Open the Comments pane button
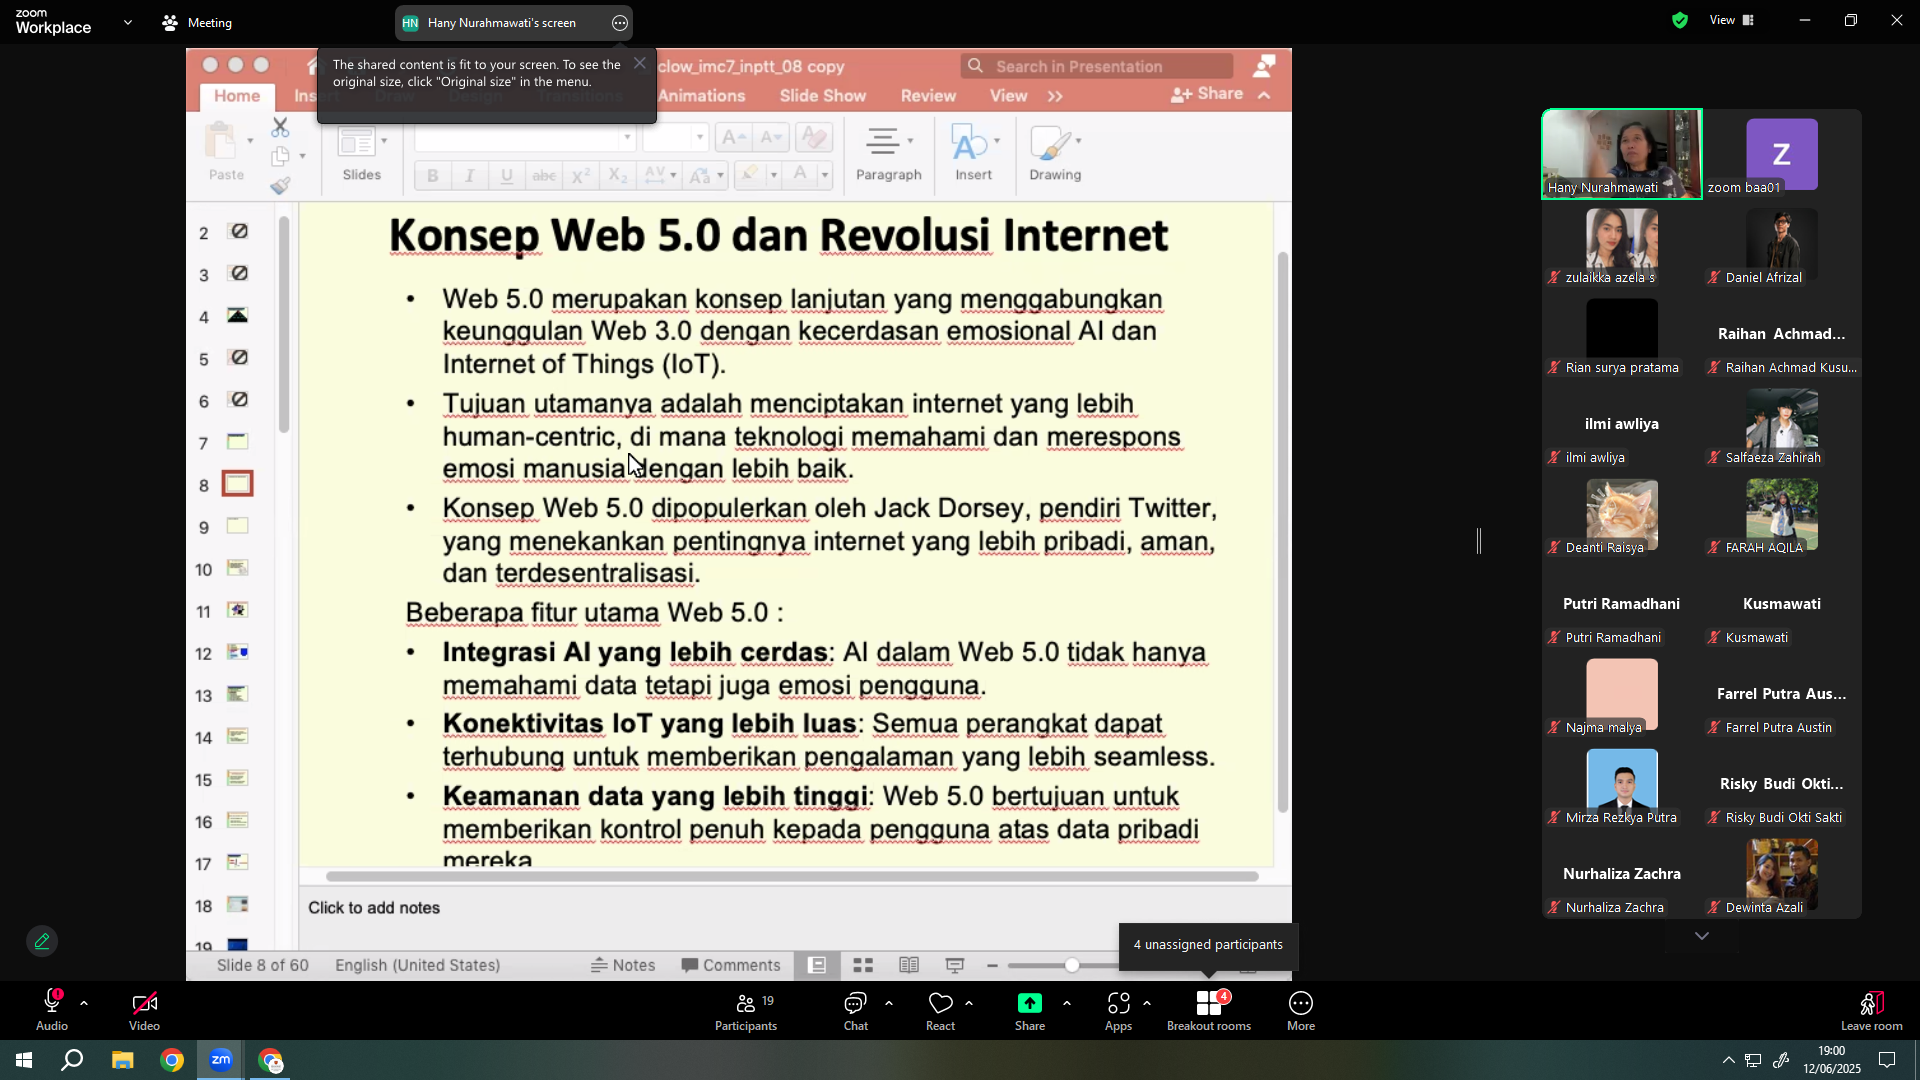Screen dimensions: 1920x1080 click(x=731, y=965)
